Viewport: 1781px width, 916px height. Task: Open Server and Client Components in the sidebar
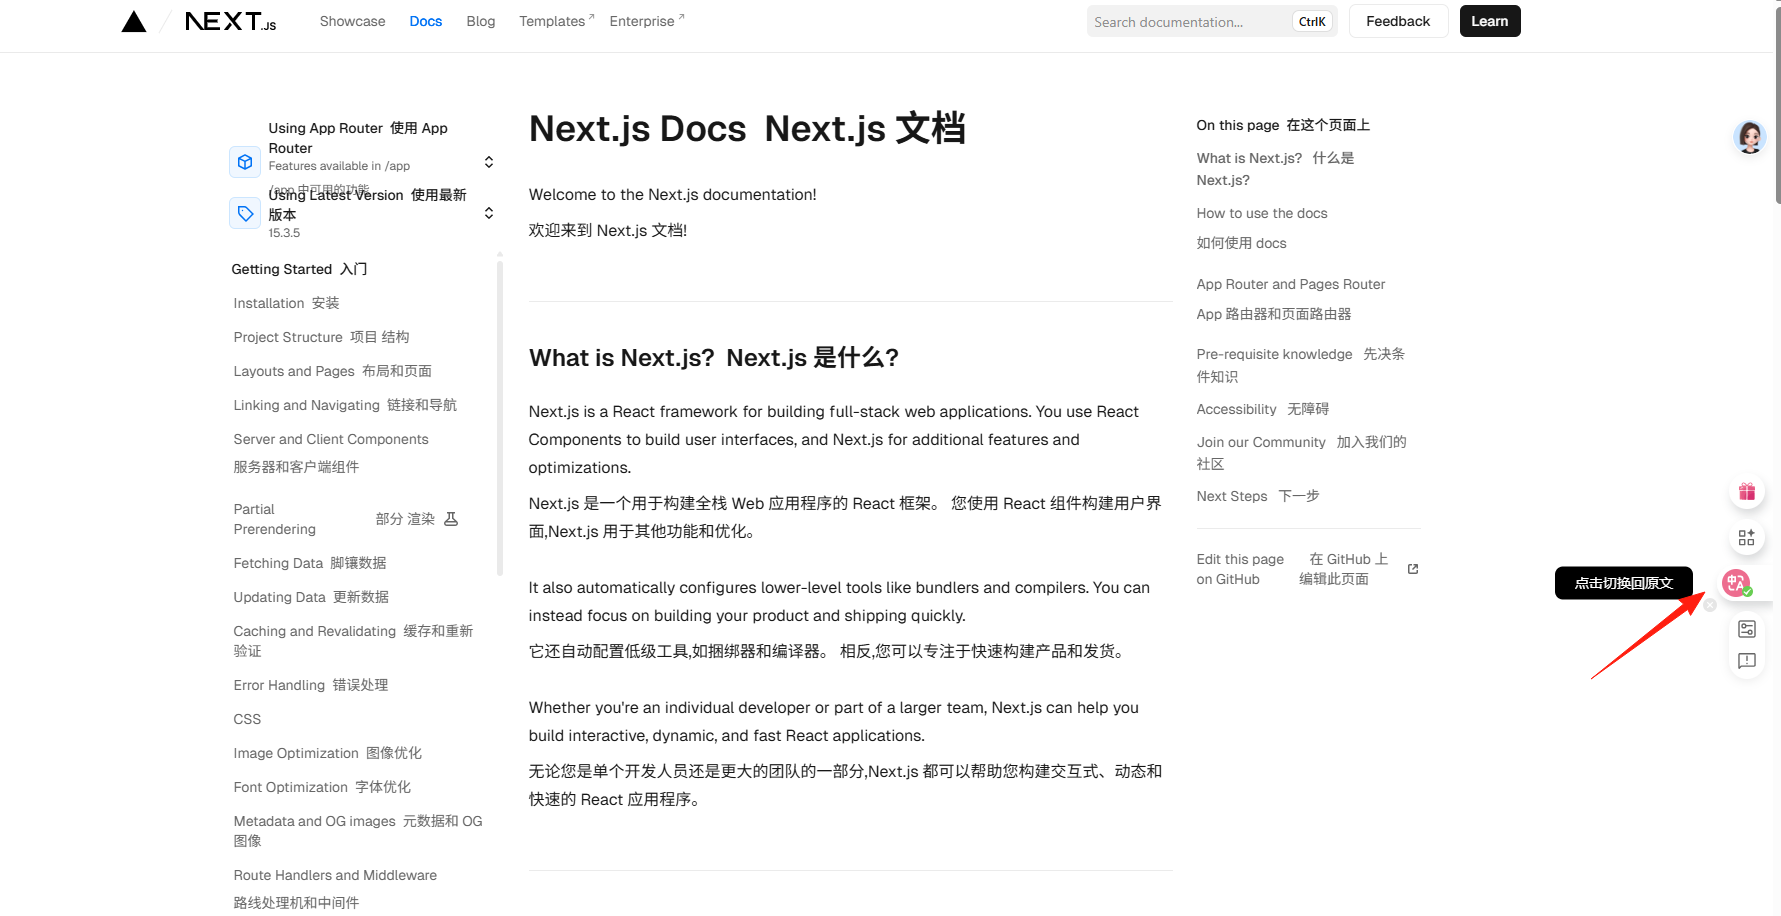point(331,453)
